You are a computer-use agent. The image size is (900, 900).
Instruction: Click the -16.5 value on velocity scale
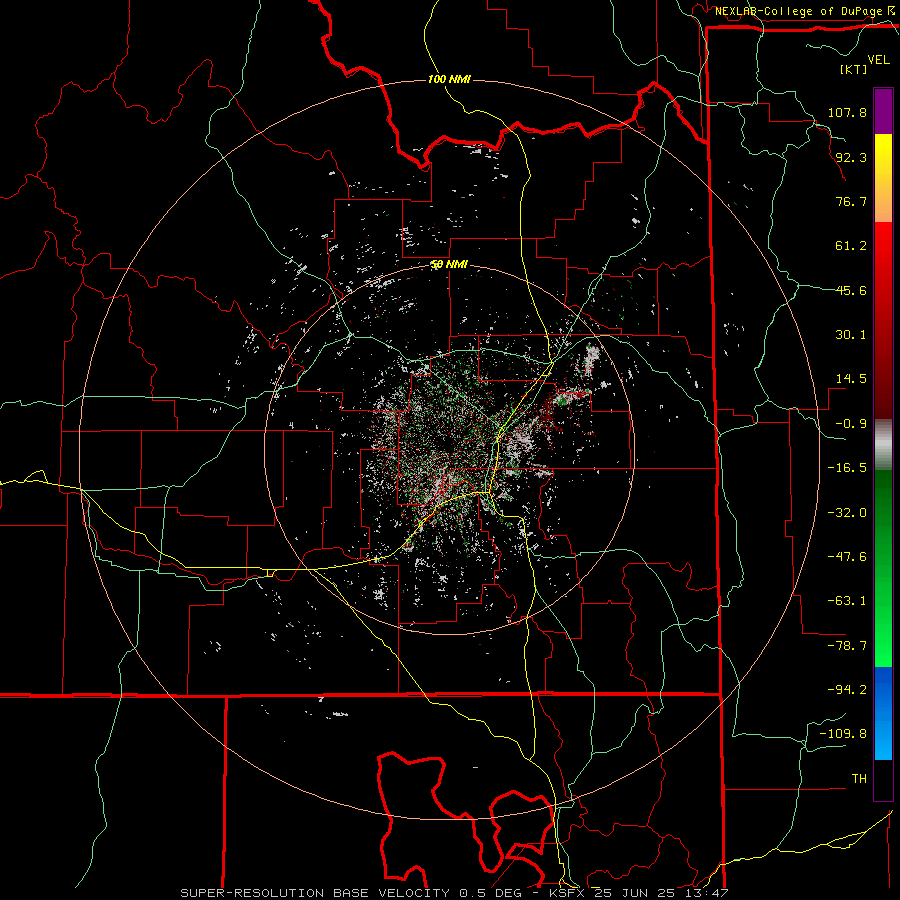(x=847, y=468)
